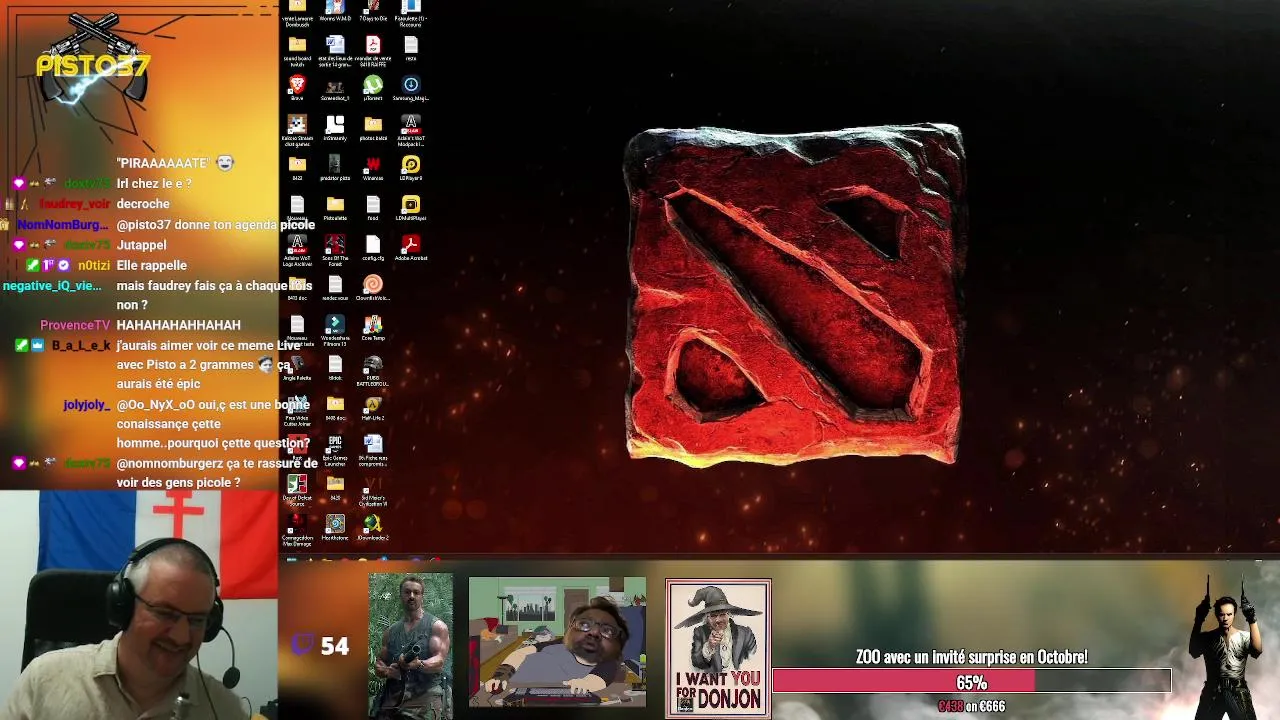Image resolution: width=1280 pixels, height=720 pixels.
Task: Click the 65% donation goal progress bar
Action: (971, 682)
